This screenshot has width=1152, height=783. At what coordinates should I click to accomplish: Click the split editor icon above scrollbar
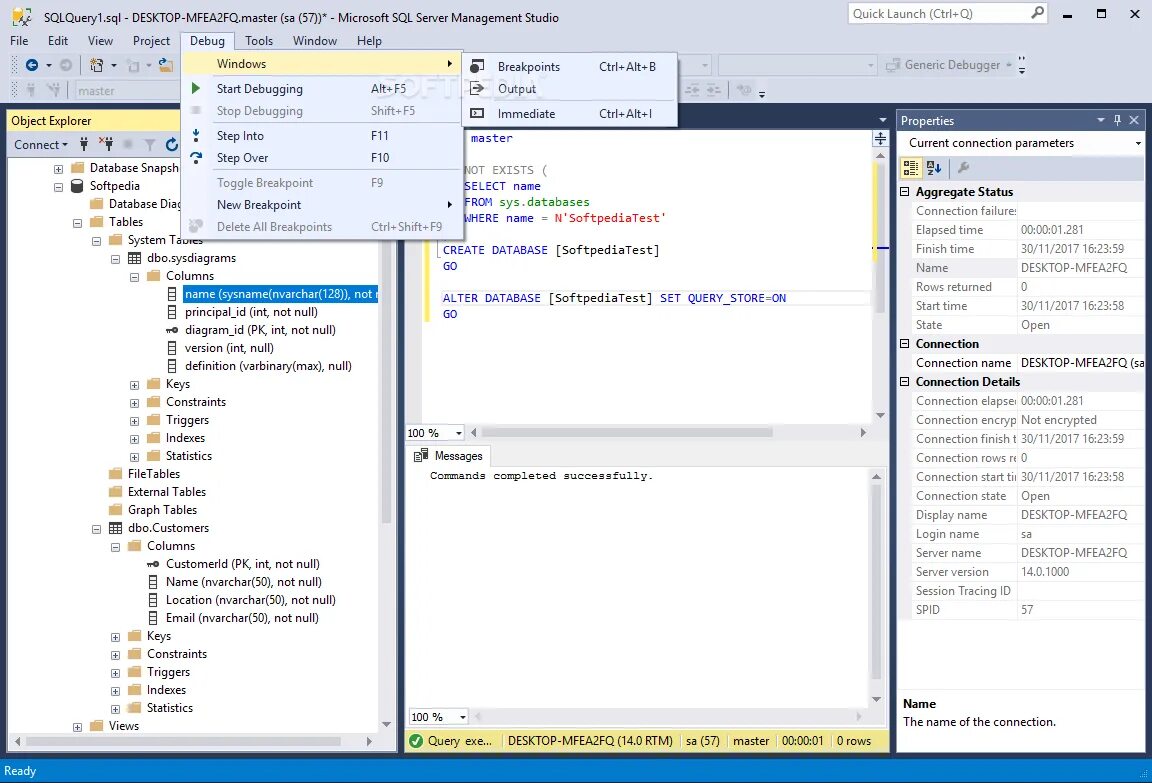pyautogui.click(x=880, y=138)
